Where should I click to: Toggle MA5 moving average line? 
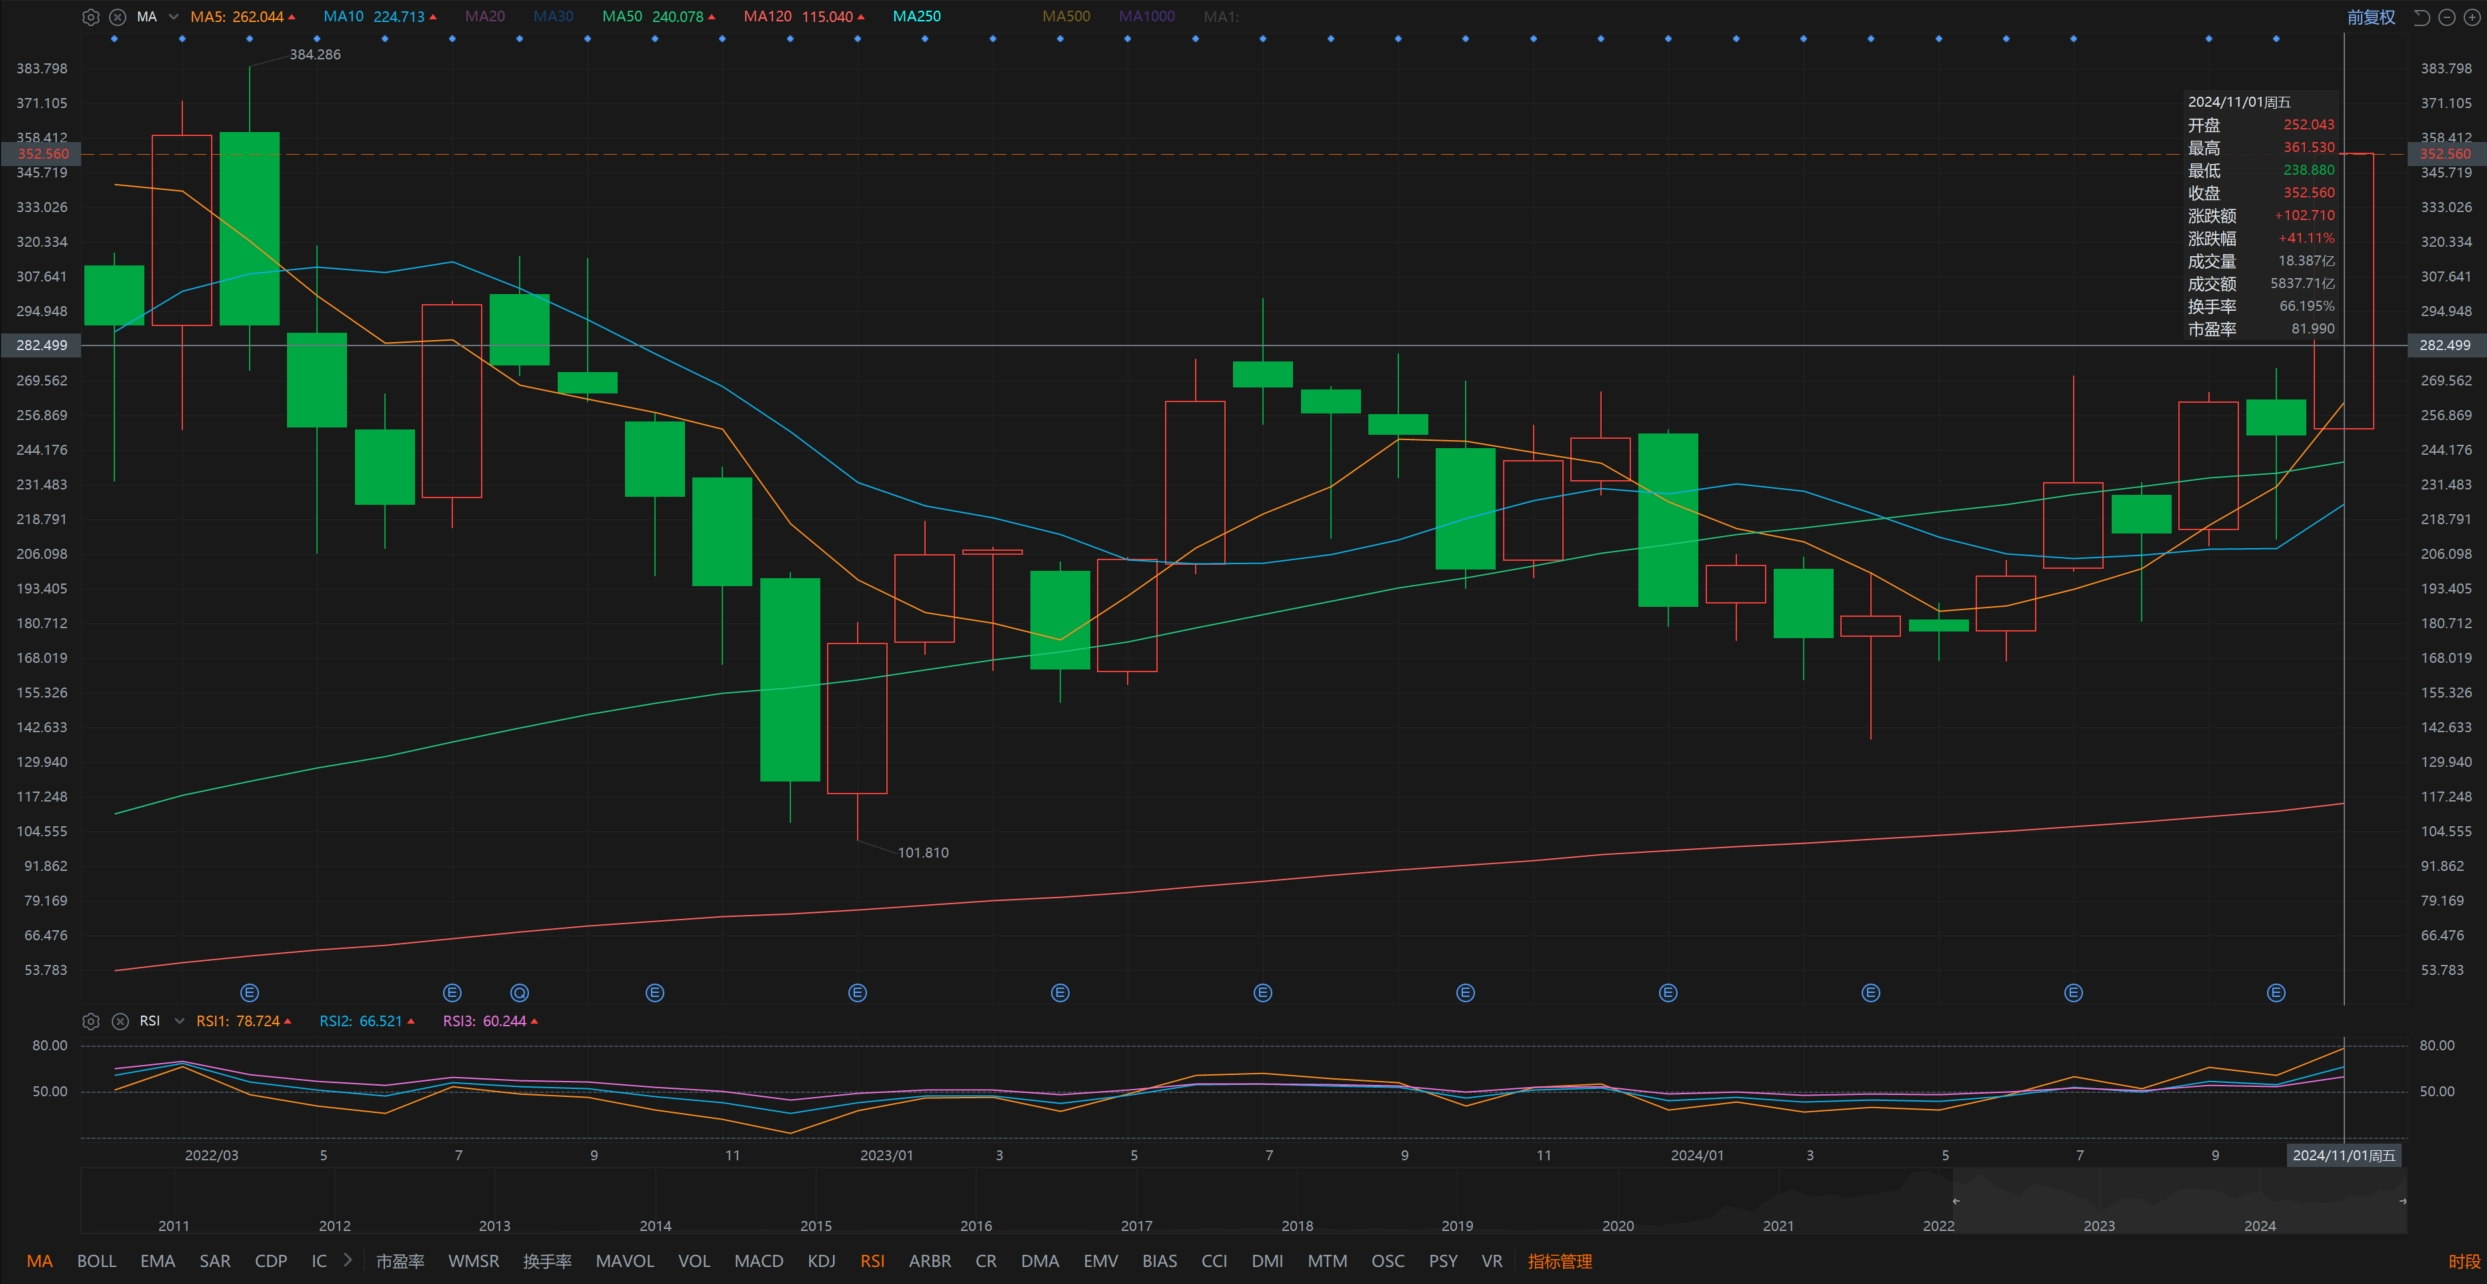[x=242, y=17]
